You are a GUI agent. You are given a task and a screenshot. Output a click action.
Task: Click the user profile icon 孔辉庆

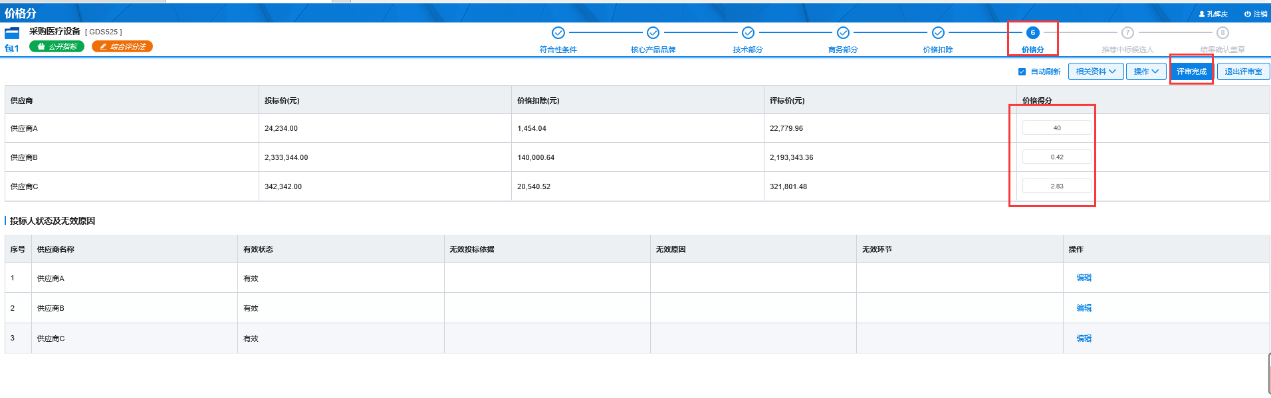pyautogui.click(x=1202, y=15)
